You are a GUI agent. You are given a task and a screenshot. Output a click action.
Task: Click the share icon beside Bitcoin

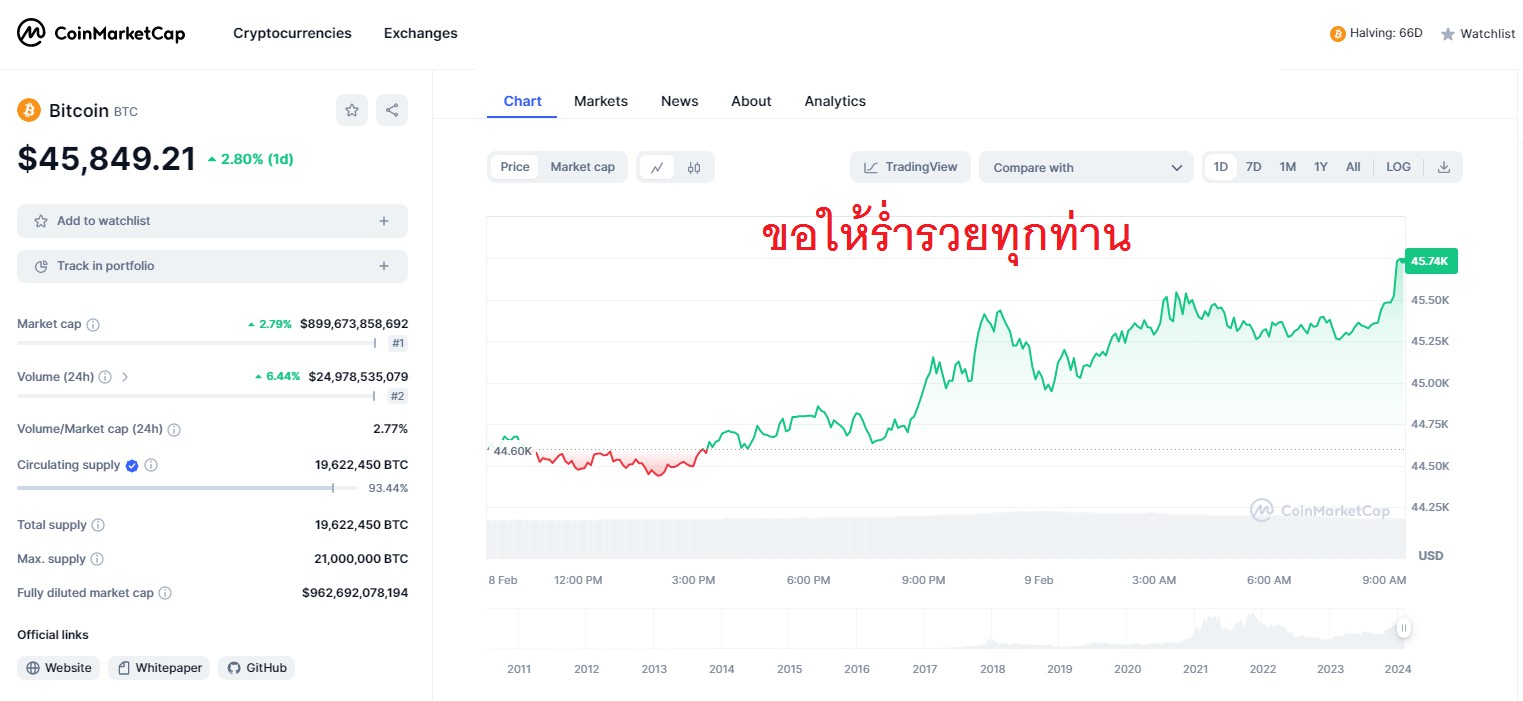[x=392, y=110]
